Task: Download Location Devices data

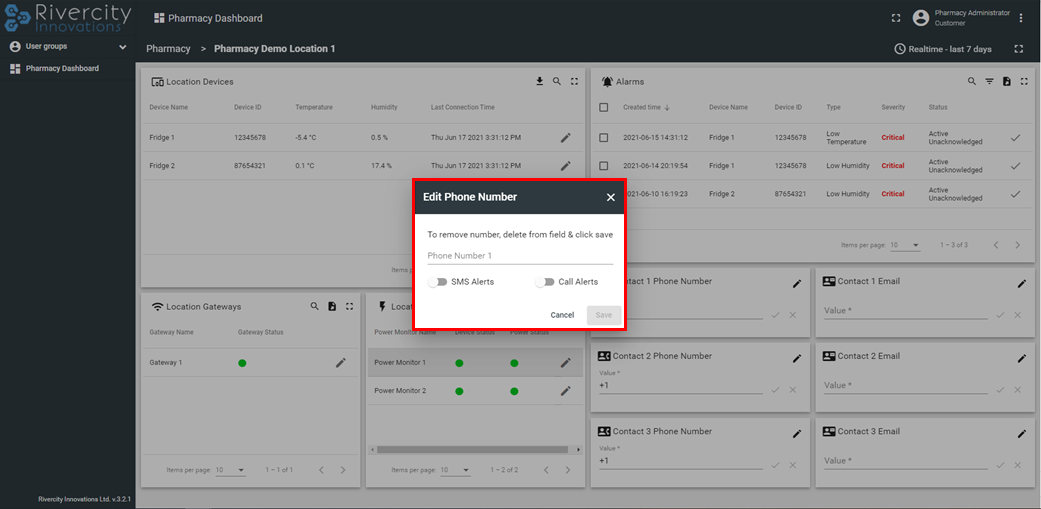Action: coord(540,82)
